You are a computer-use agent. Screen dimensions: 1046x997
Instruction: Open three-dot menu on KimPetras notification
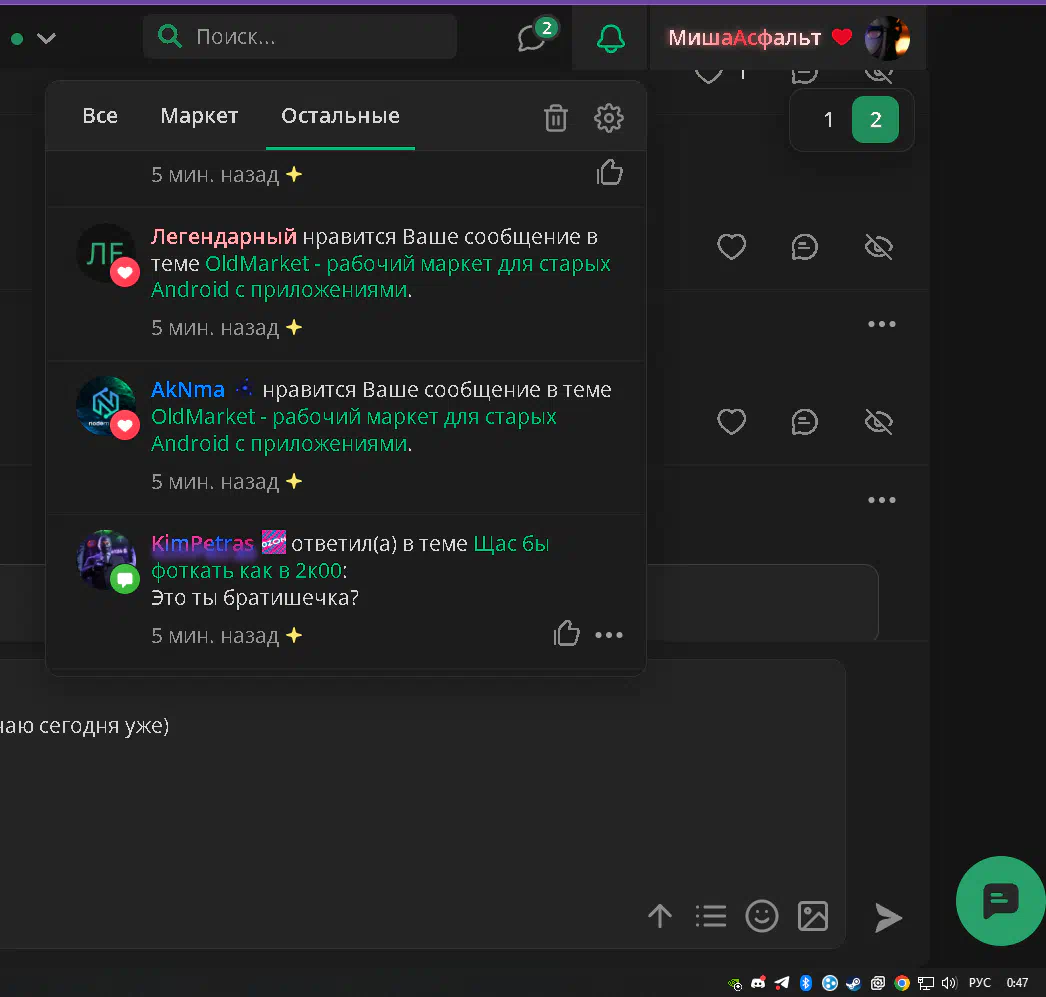(x=609, y=635)
